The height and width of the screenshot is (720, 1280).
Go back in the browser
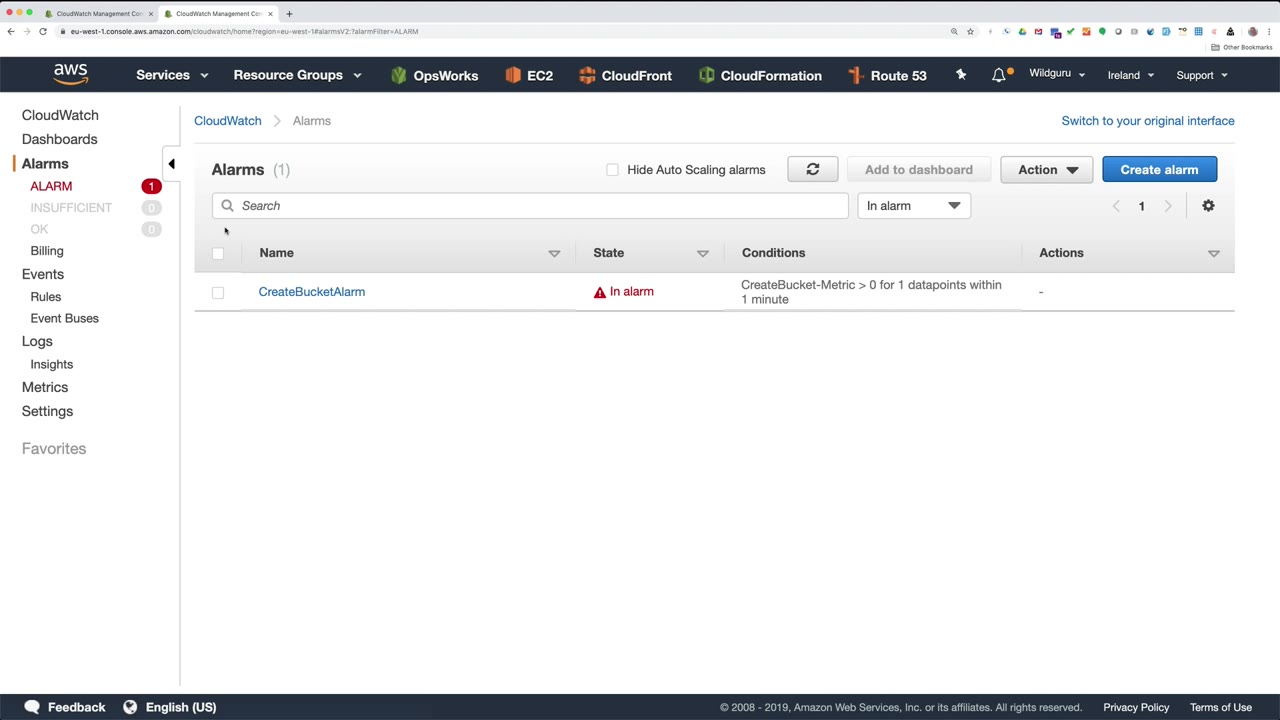click(x=11, y=31)
